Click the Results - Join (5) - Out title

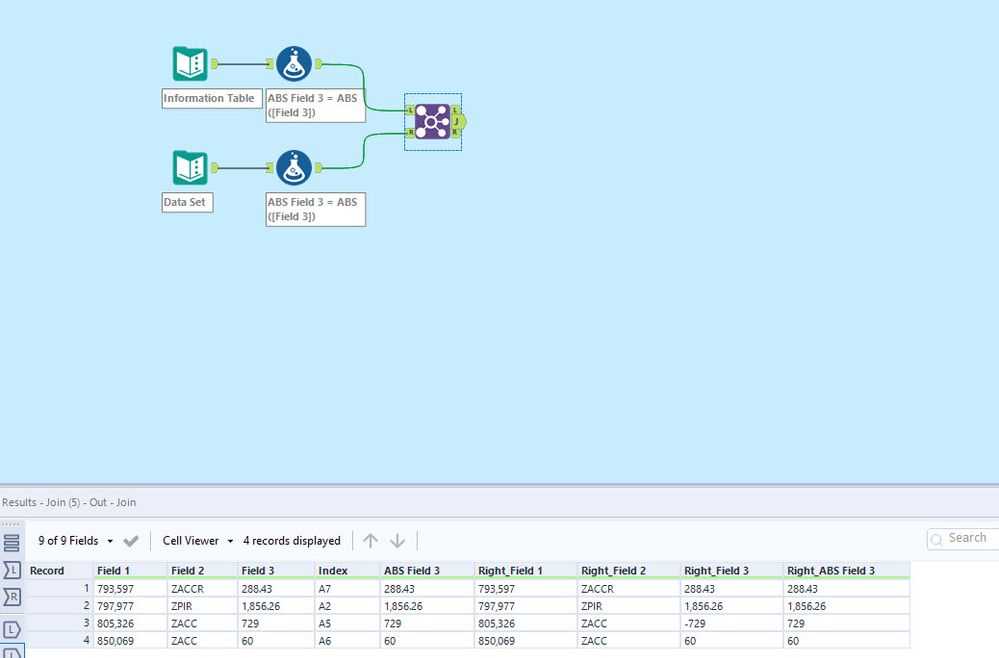pos(69,502)
